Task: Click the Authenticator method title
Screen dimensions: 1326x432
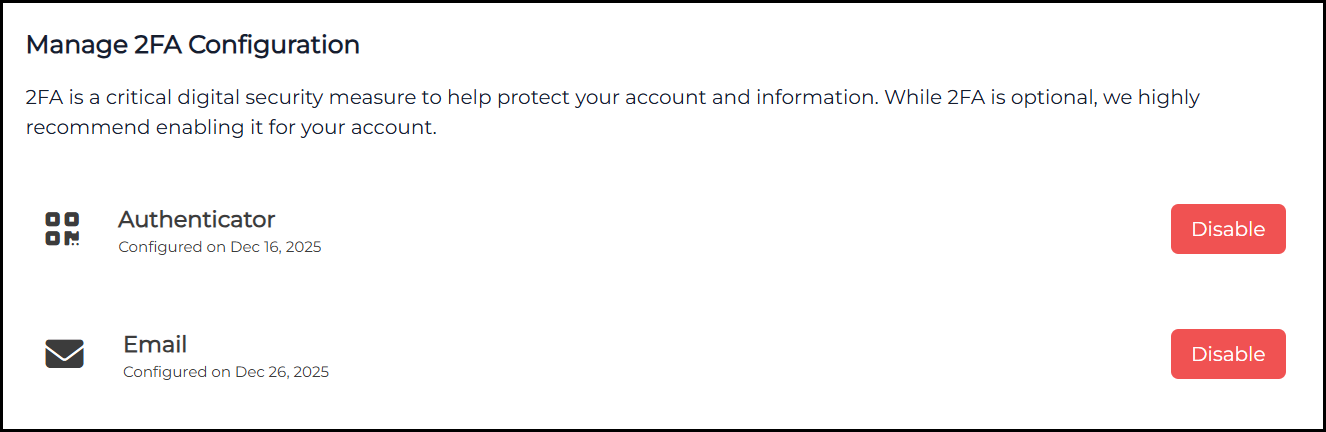Action: [x=196, y=219]
